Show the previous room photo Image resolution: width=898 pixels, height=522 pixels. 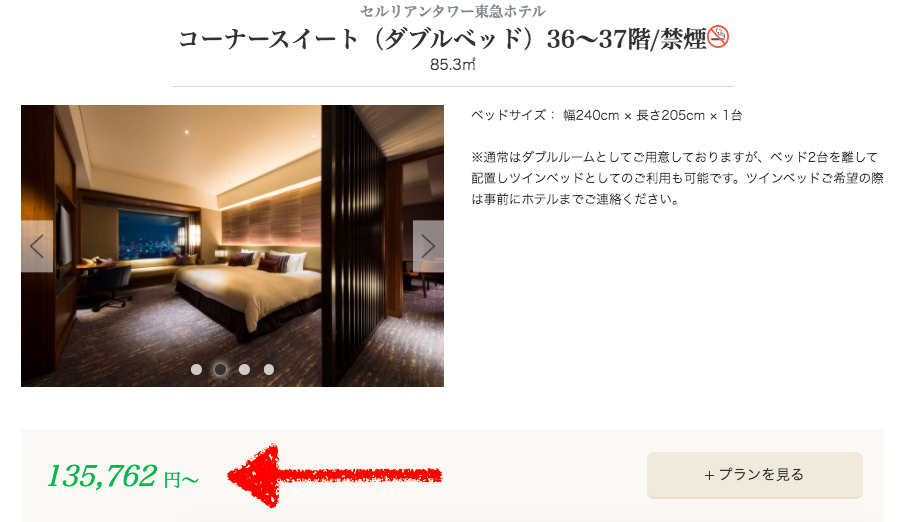37,246
